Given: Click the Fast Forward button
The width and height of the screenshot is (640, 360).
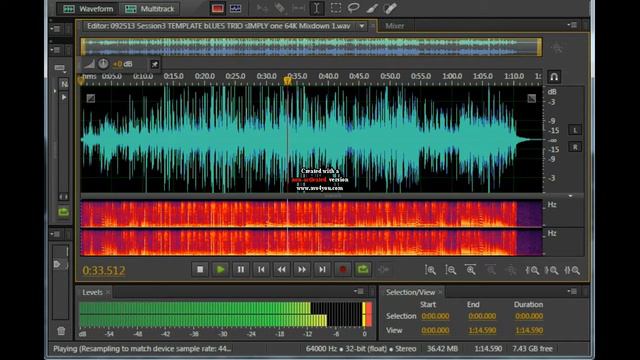Looking at the screenshot, I should point(302,269).
